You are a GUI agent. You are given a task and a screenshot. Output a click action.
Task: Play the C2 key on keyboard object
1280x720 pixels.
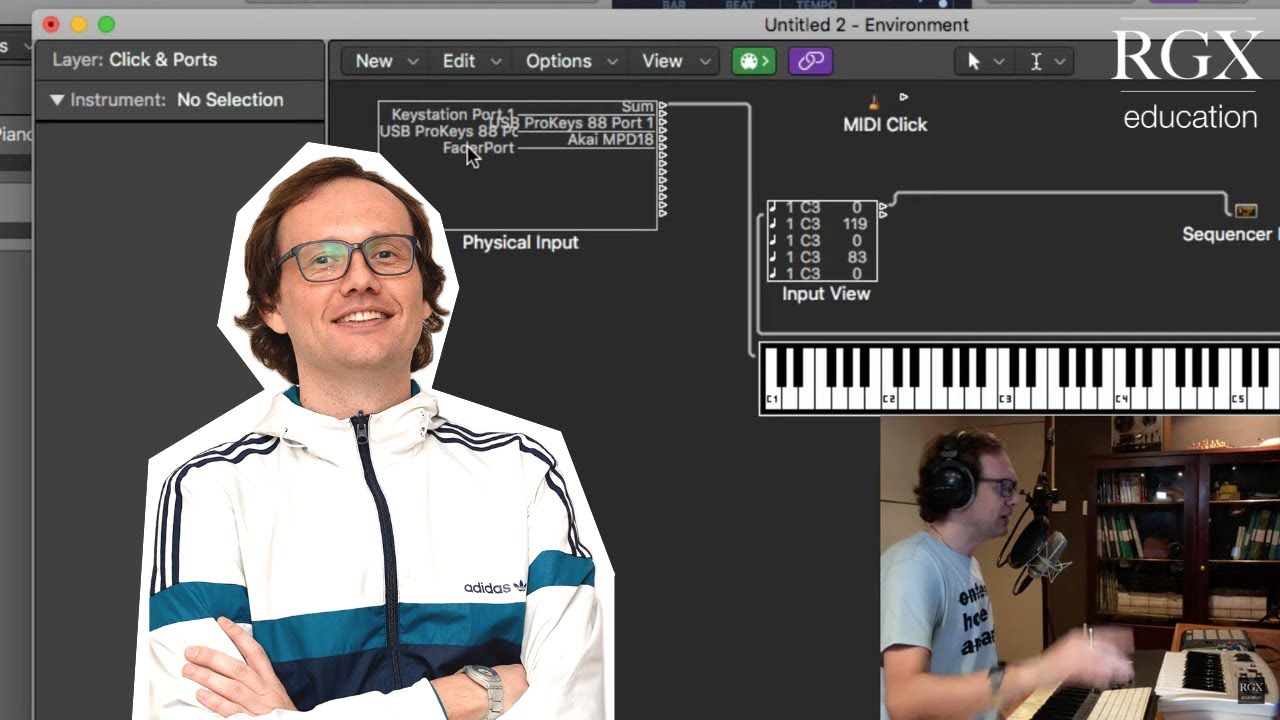(889, 390)
